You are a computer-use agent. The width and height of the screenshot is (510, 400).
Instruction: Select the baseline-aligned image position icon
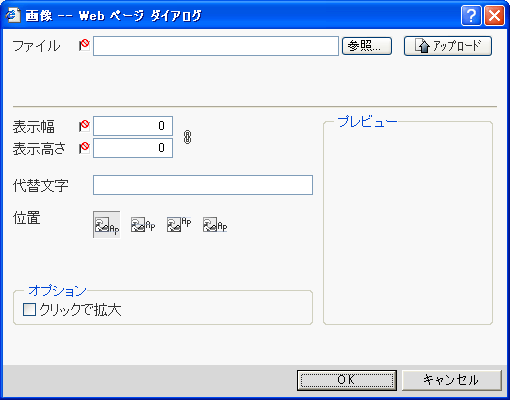107,225
